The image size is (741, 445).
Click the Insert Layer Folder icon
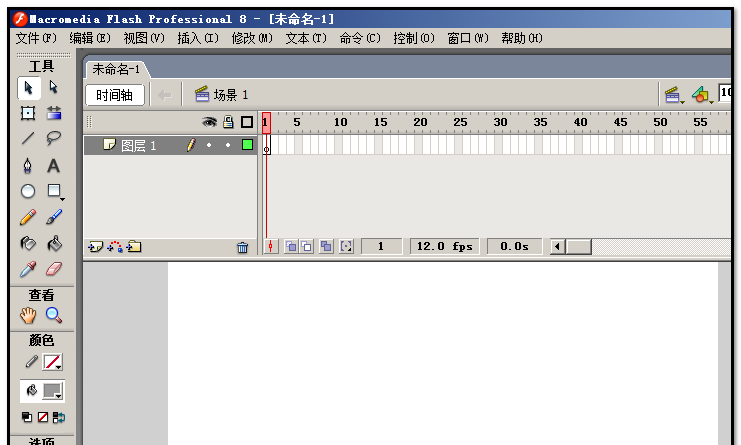(134, 247)
